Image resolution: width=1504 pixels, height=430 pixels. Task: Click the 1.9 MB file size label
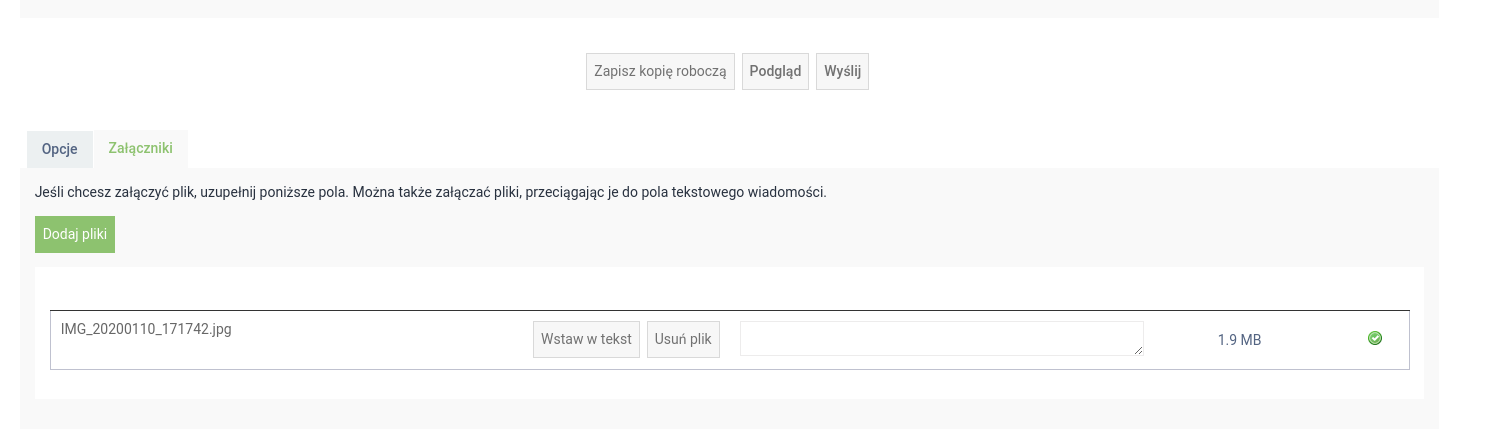(1239, 340)
